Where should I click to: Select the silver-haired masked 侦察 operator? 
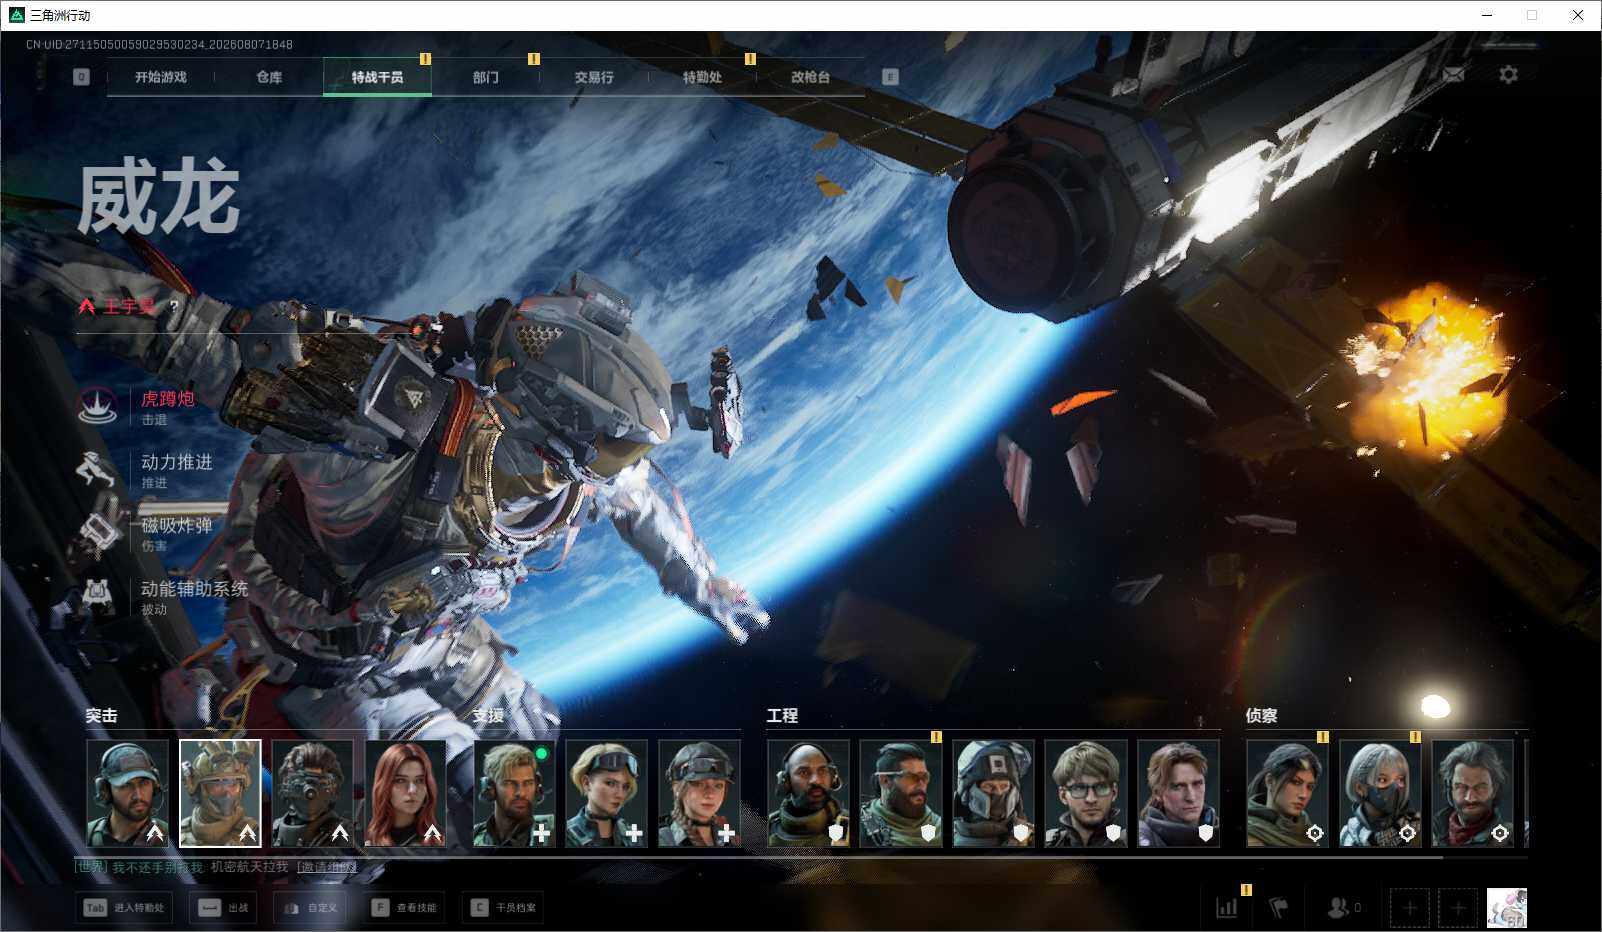1380,794
